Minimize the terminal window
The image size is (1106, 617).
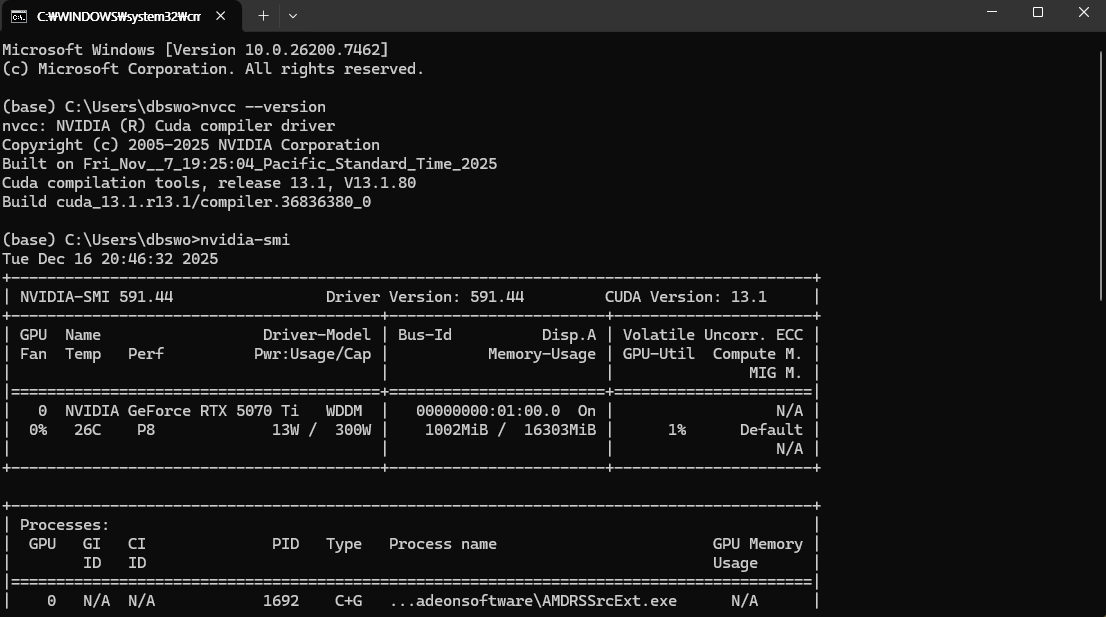(990, 13)
